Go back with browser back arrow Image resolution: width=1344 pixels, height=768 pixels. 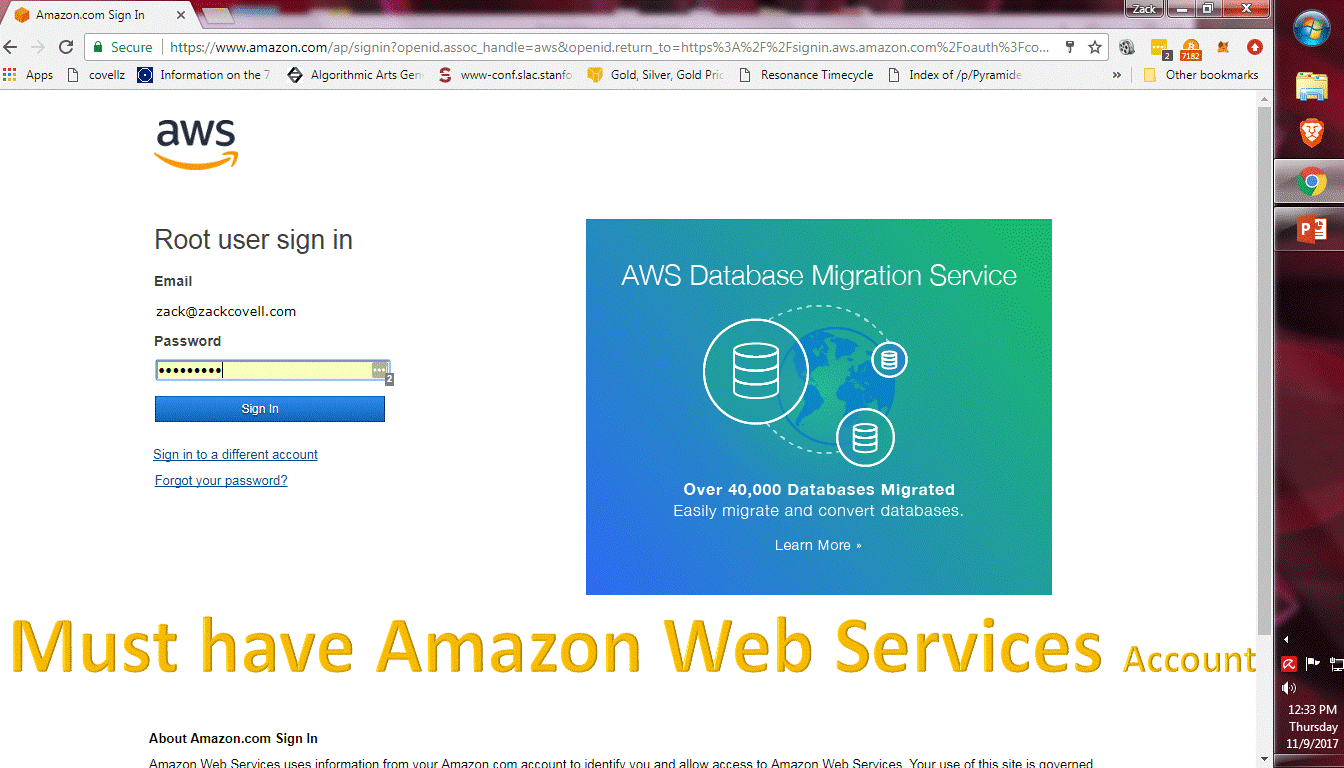(11, 47)
